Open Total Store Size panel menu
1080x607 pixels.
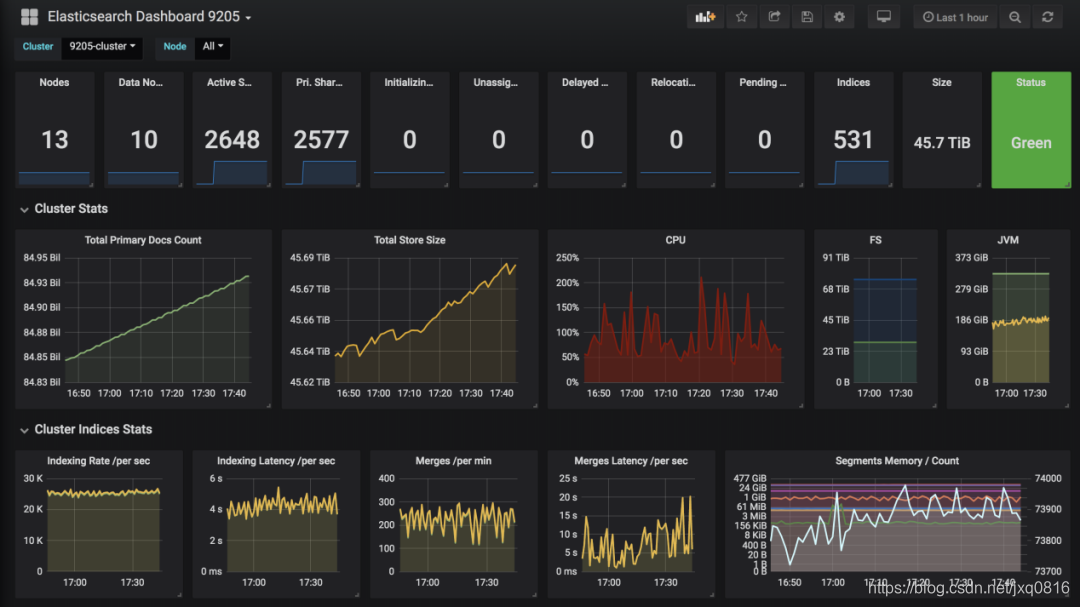coord(410,240)
